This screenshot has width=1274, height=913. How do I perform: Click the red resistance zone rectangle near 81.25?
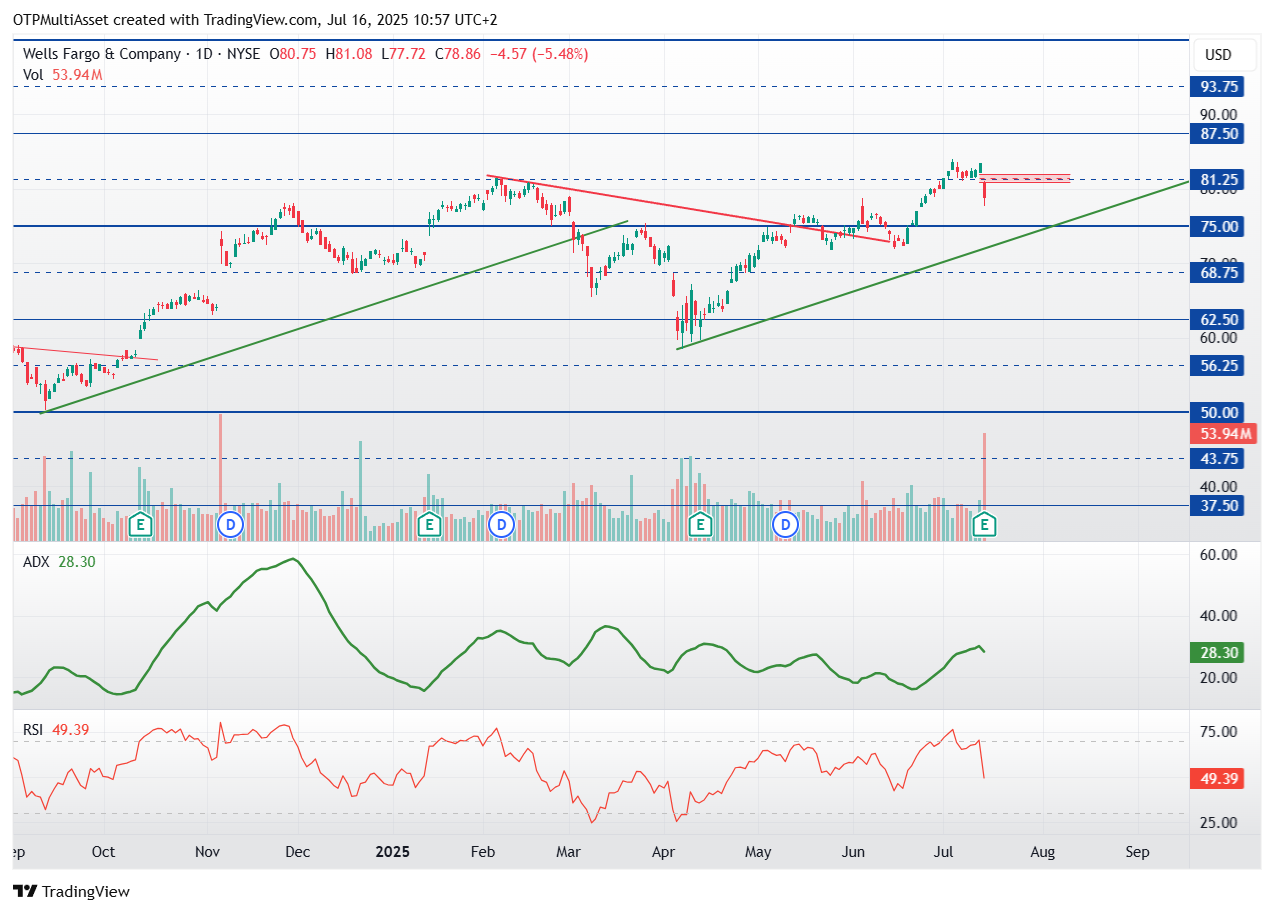[1025, 178]
